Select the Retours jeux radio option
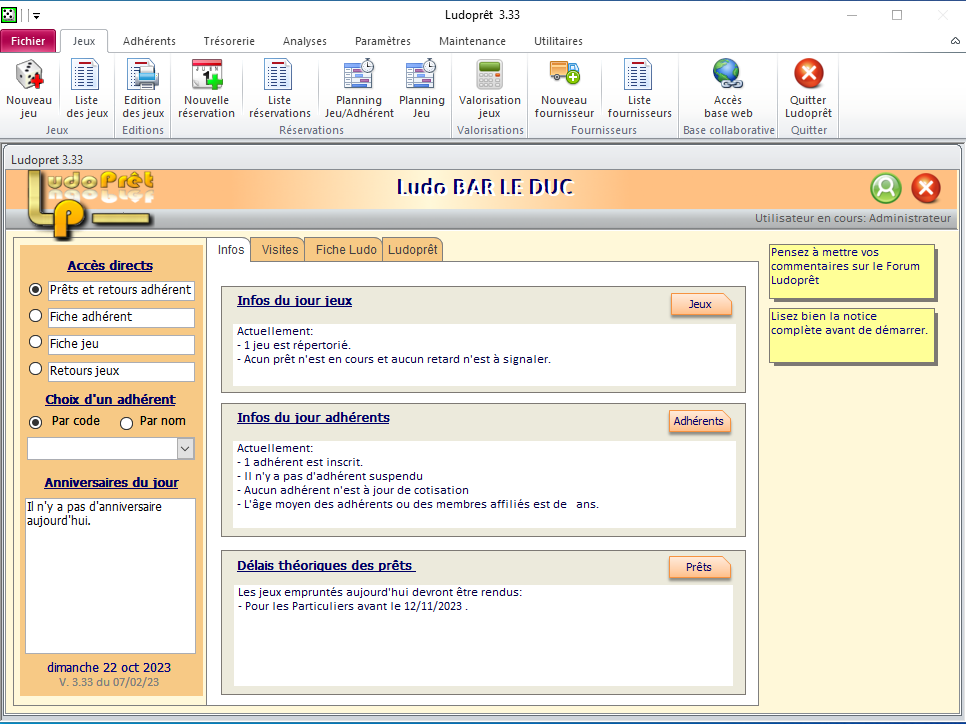 coord(36,371)
